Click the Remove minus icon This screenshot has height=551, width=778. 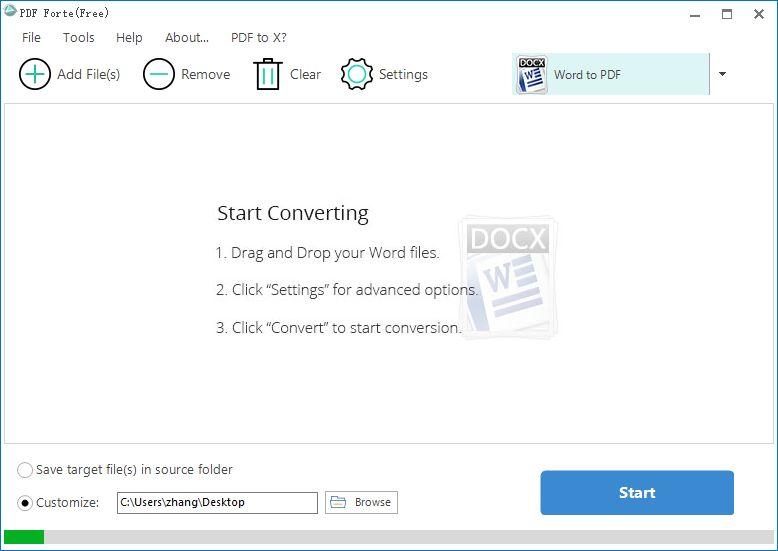tap(158, 75)
